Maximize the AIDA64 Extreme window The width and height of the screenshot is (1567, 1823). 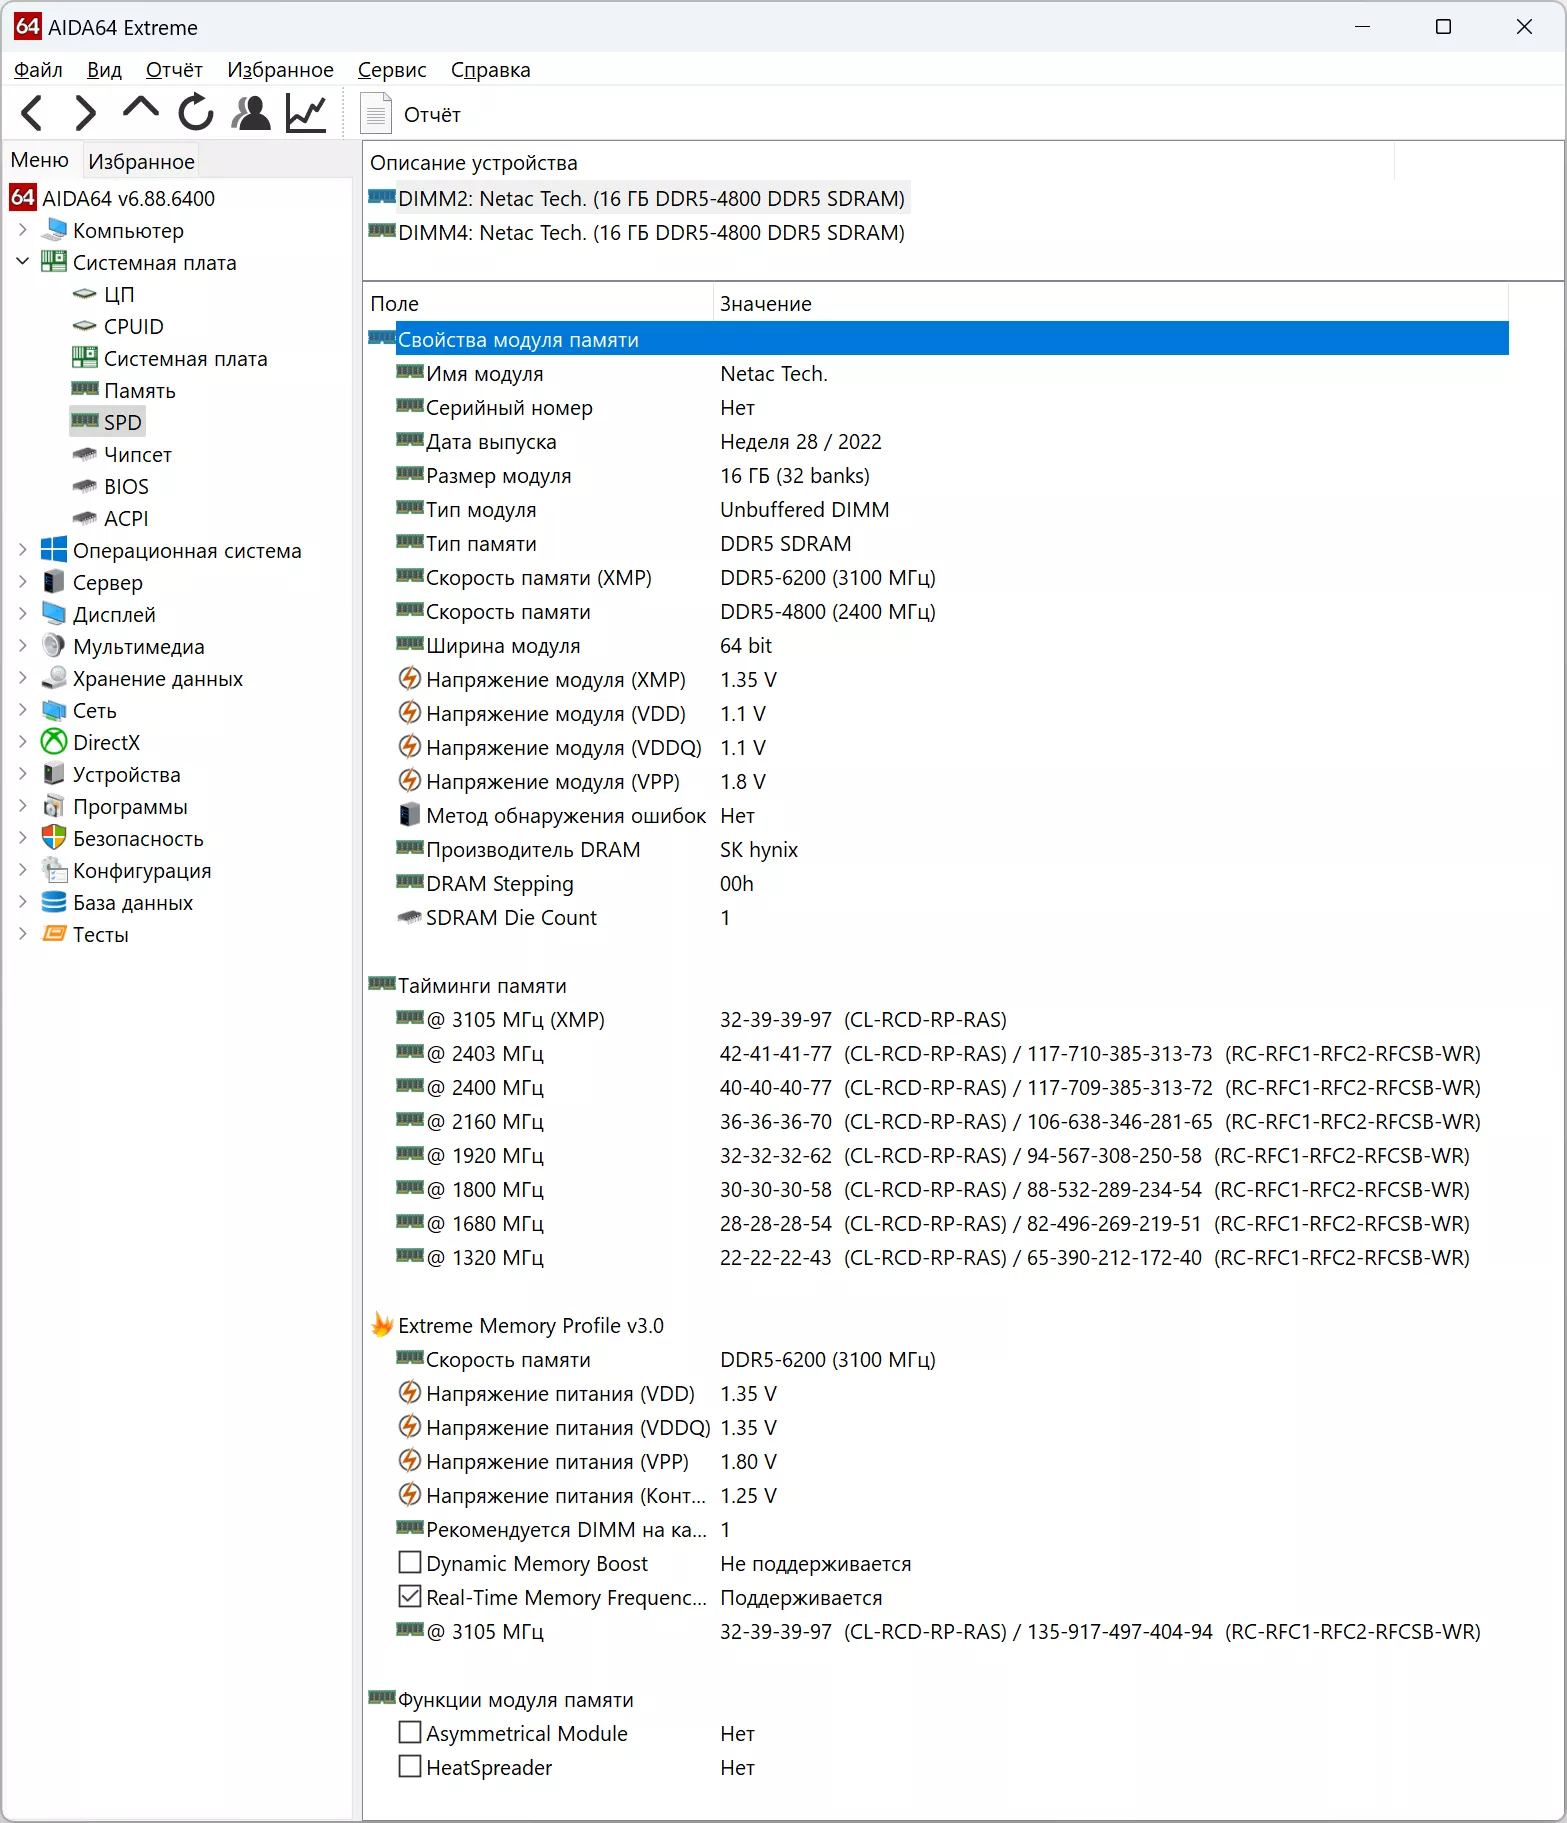1443,27
